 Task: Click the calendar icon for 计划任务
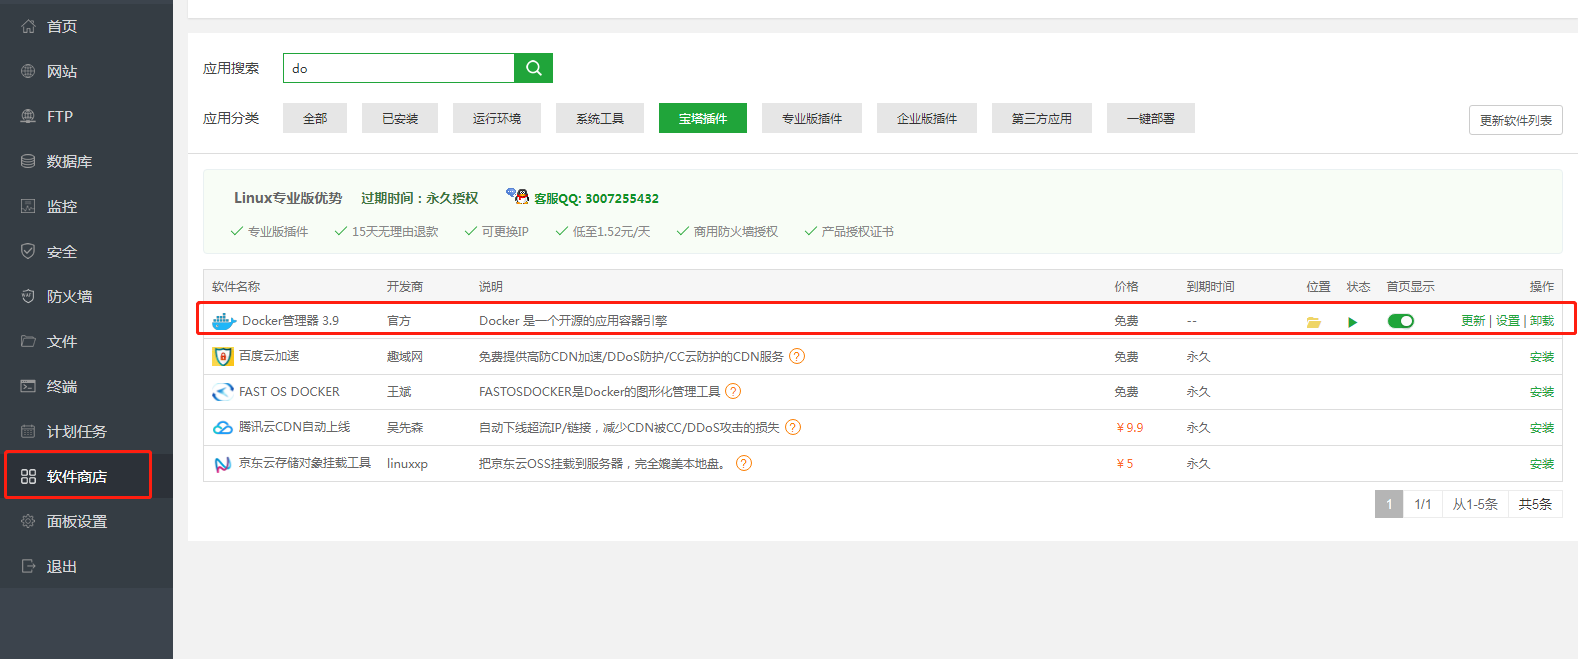click(x=28, y=431)
